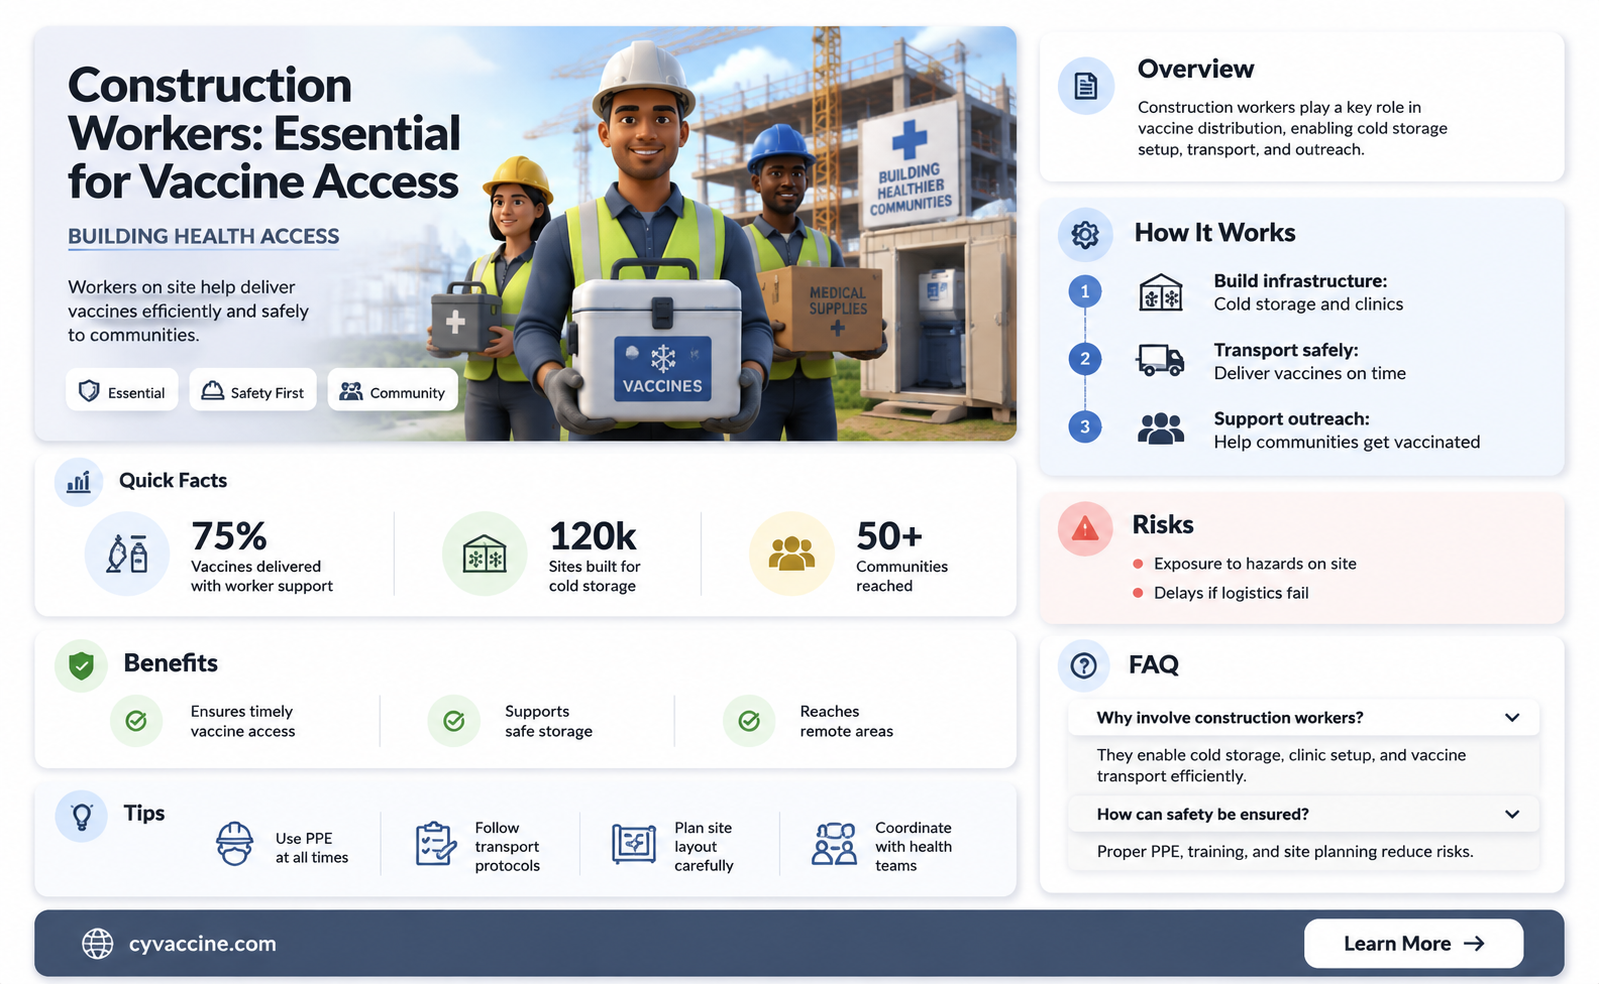Click the How It Works gear icon
This screenshot has height=984, width=1599.
click(x=1085, y=234)
